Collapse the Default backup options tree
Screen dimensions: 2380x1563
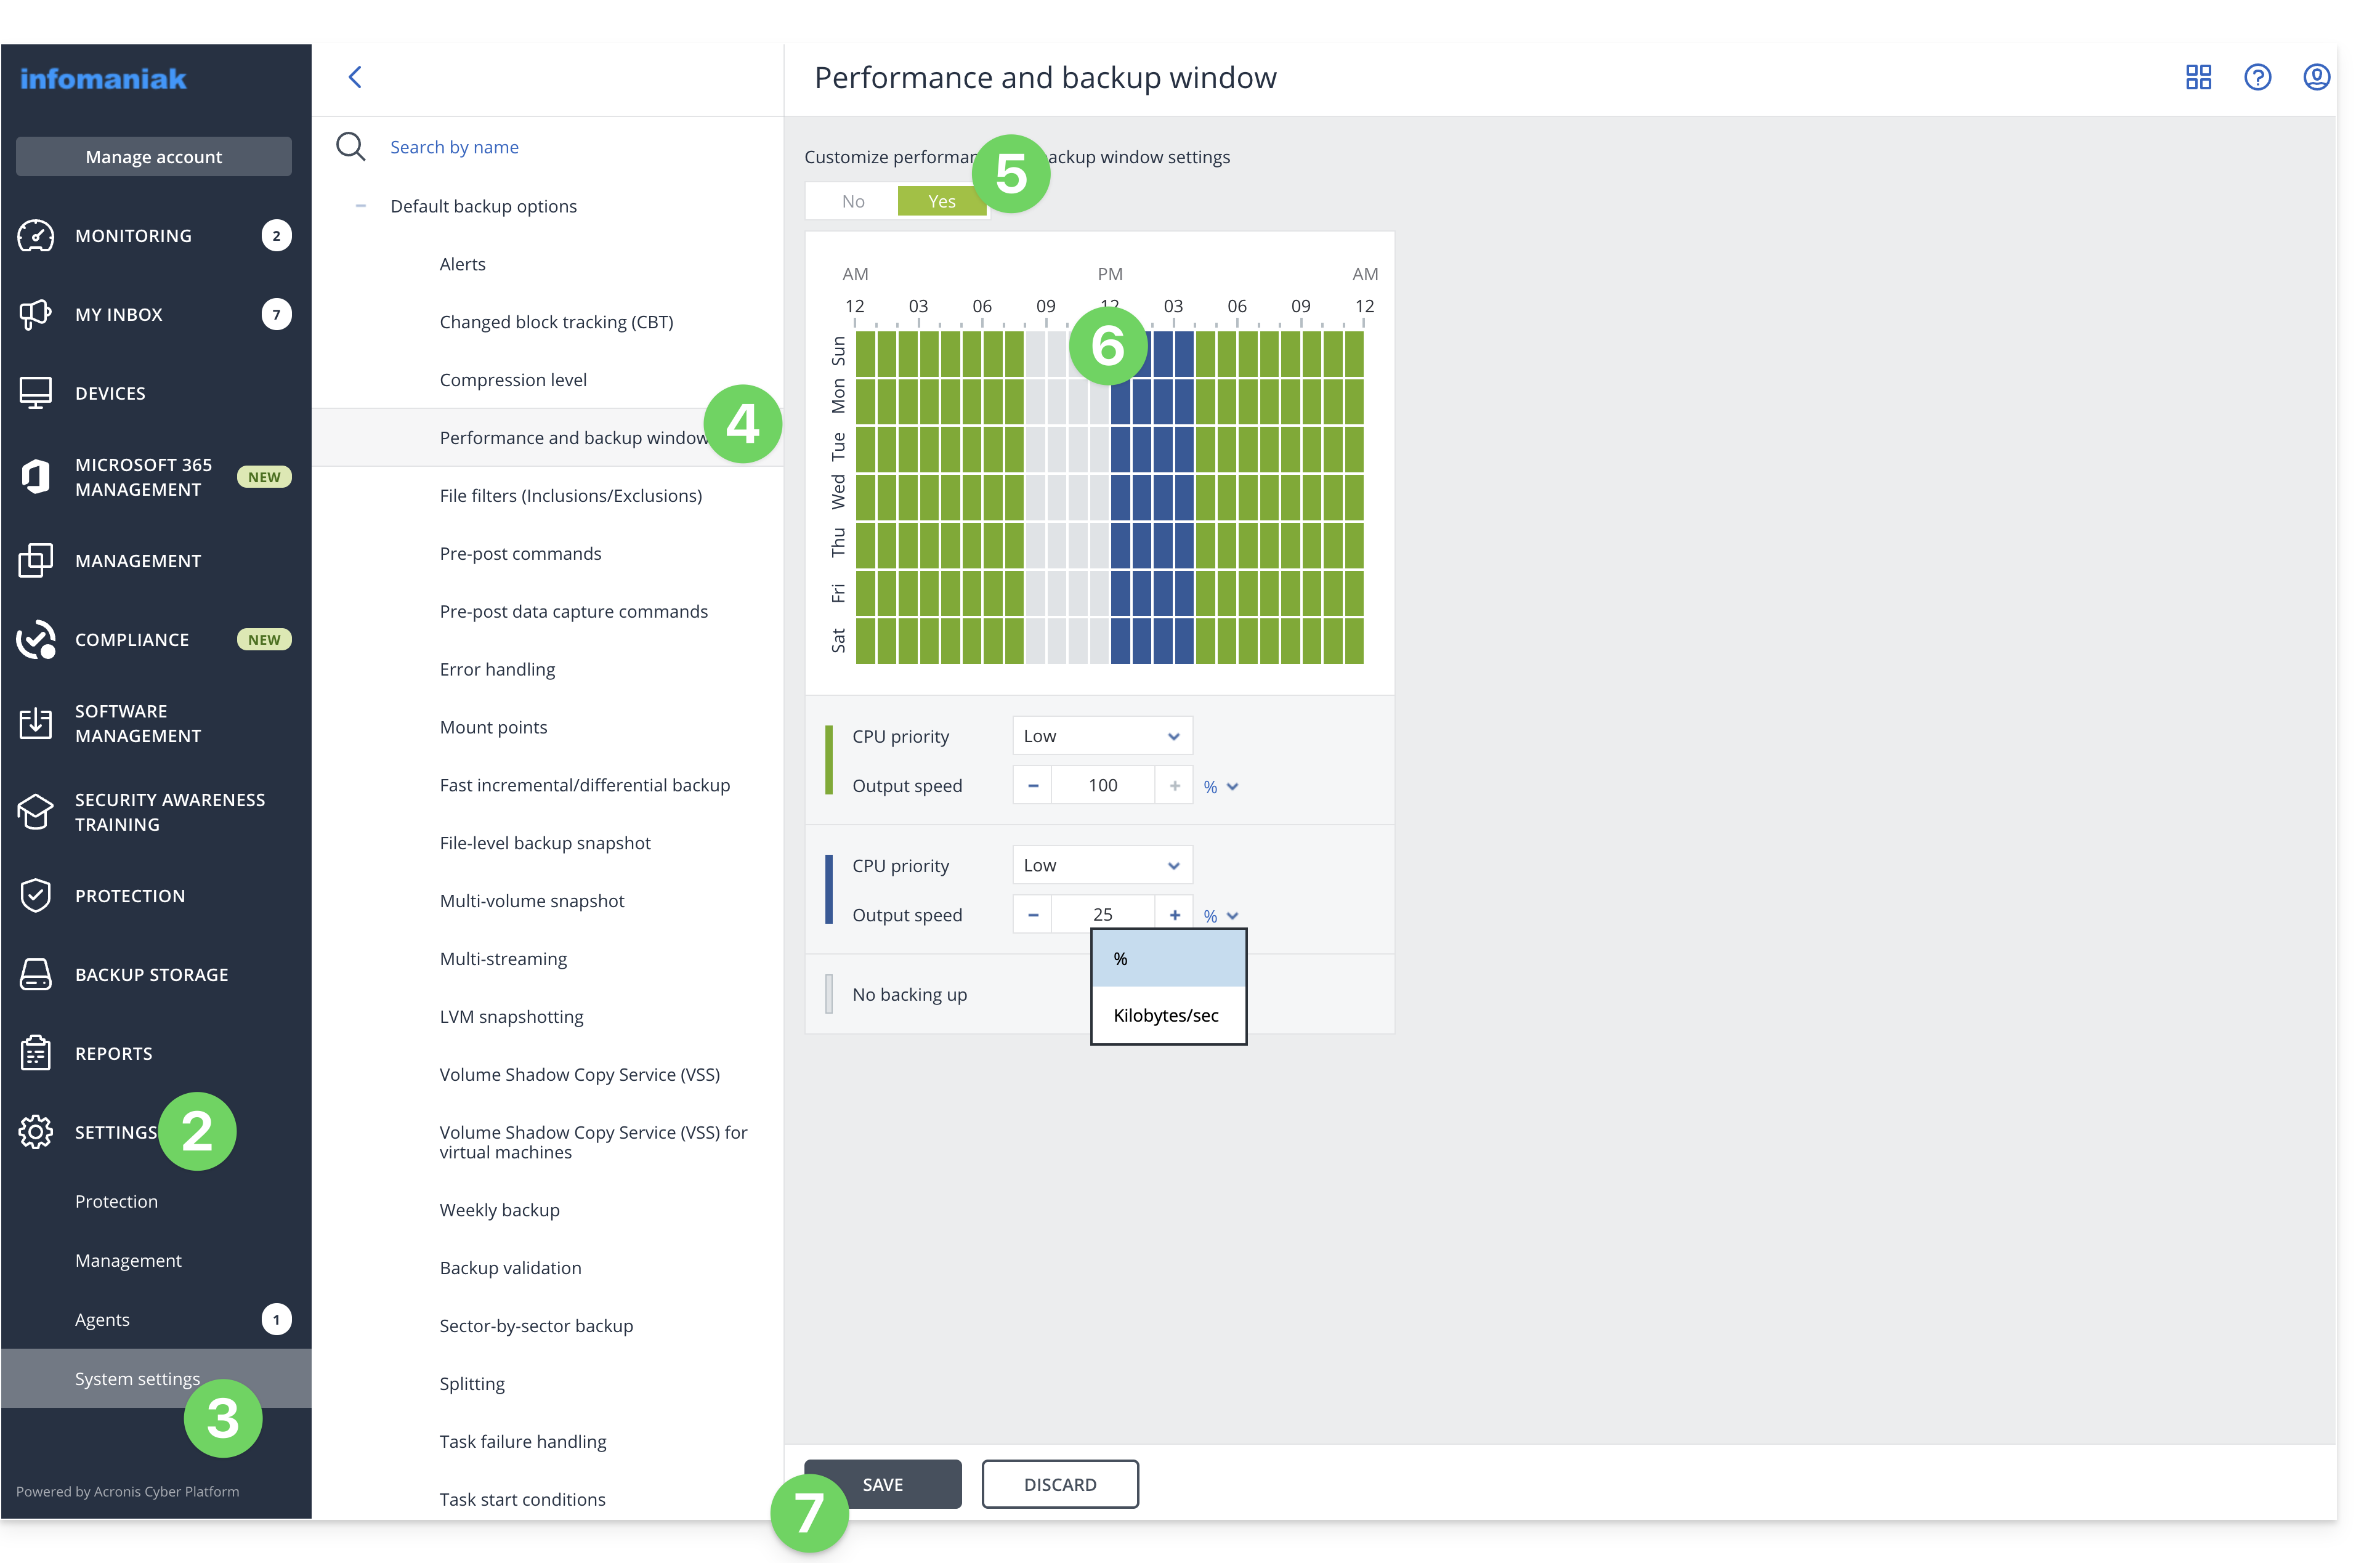pos(361,206)
